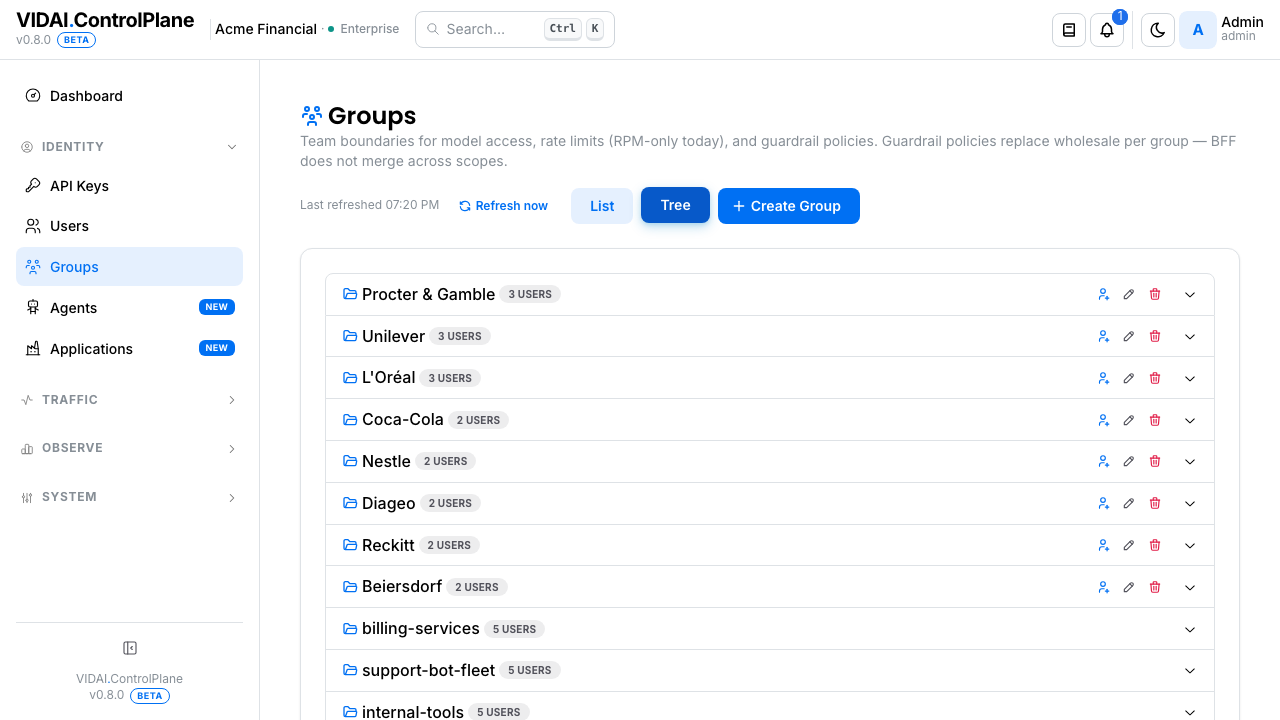The image size is (1280, 720).
Task: Click Create Group button
Action: point(789,206)
